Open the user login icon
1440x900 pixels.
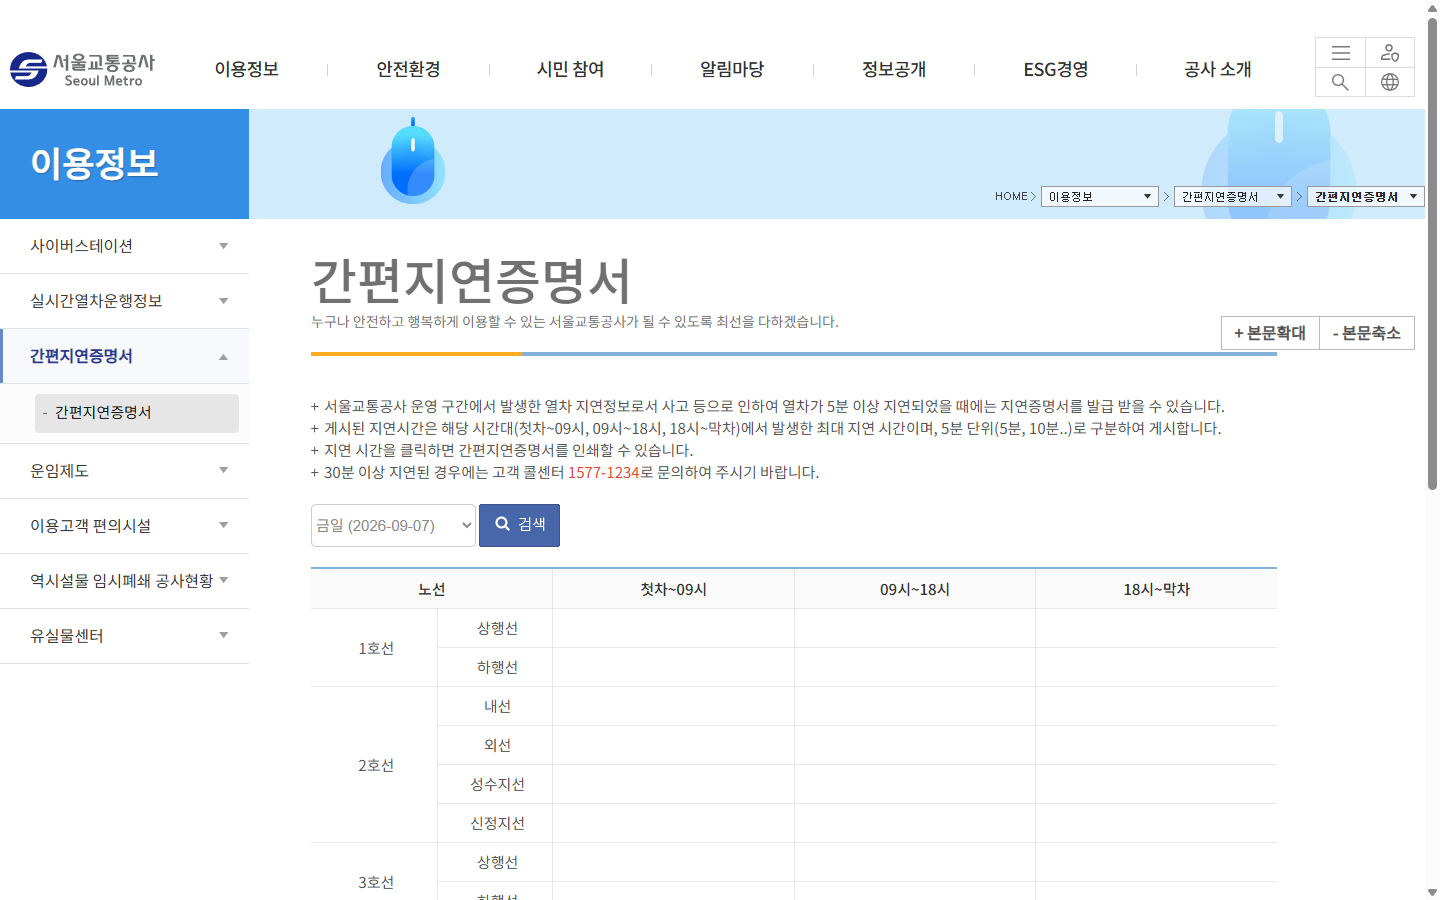tap(1390, 53)
